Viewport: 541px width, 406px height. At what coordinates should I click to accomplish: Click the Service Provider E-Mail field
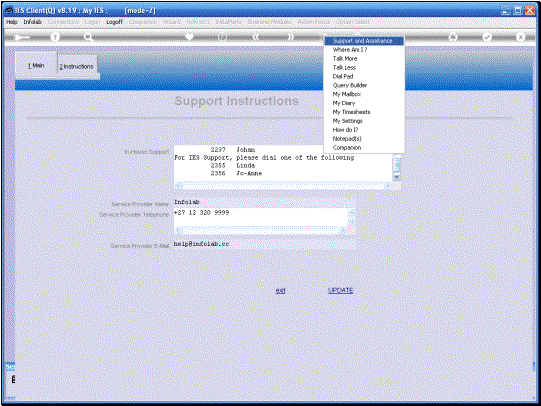(x=264, y=244)
